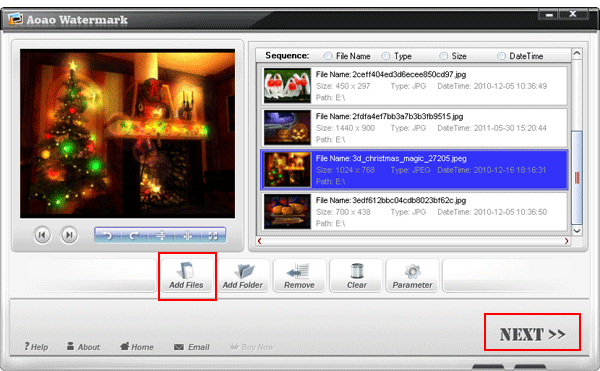Toggle fit-to-window preview icon
Viewport: 600px width, 371px height.
tap(213, 236)
